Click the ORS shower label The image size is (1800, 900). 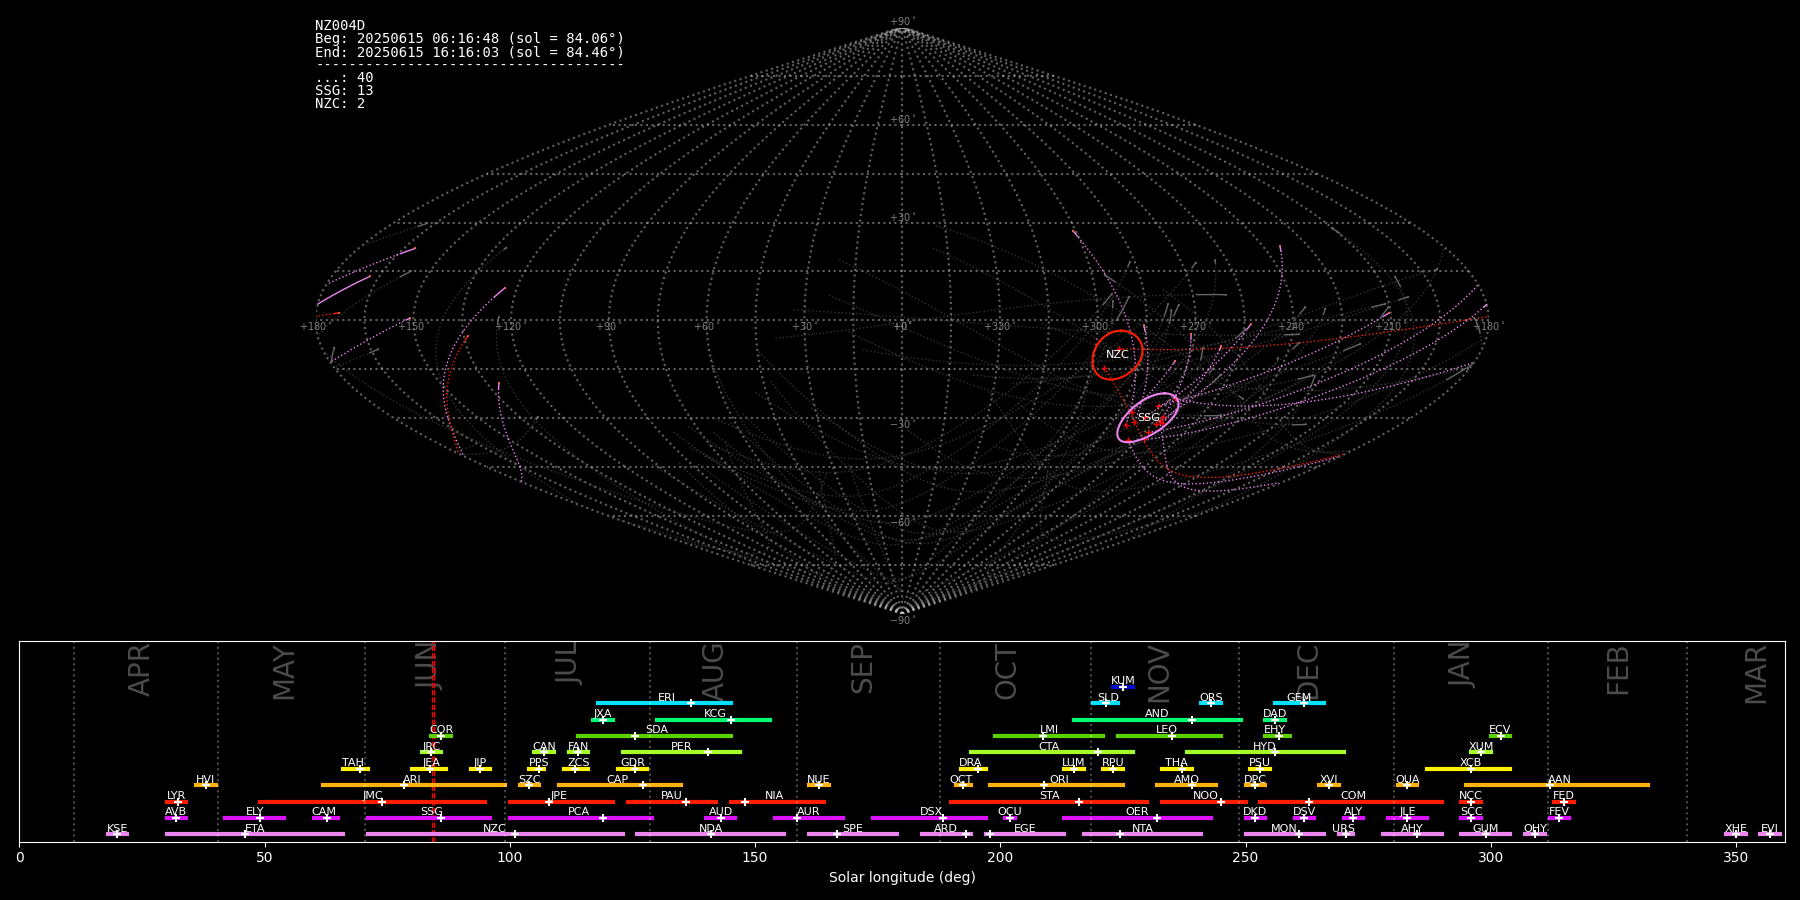pos(1211,698)
